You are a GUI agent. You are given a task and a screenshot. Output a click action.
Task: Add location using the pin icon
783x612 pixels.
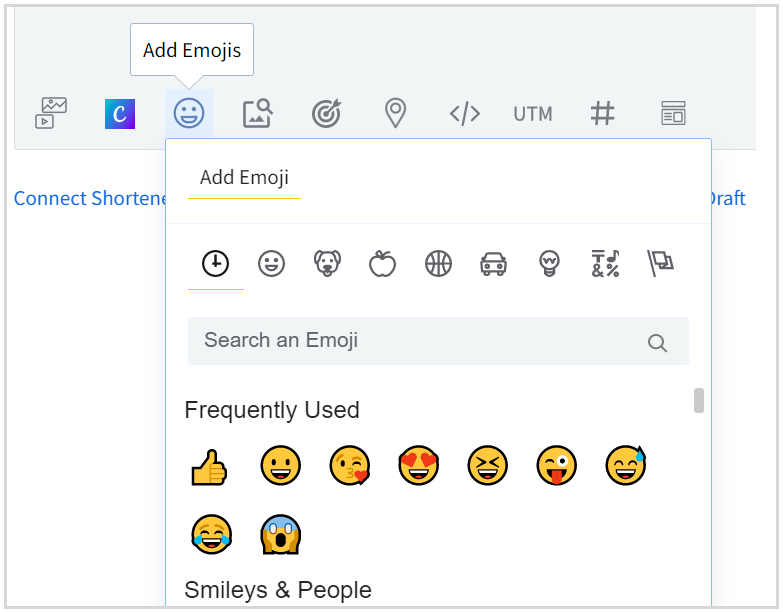click(x=395, y=113)
